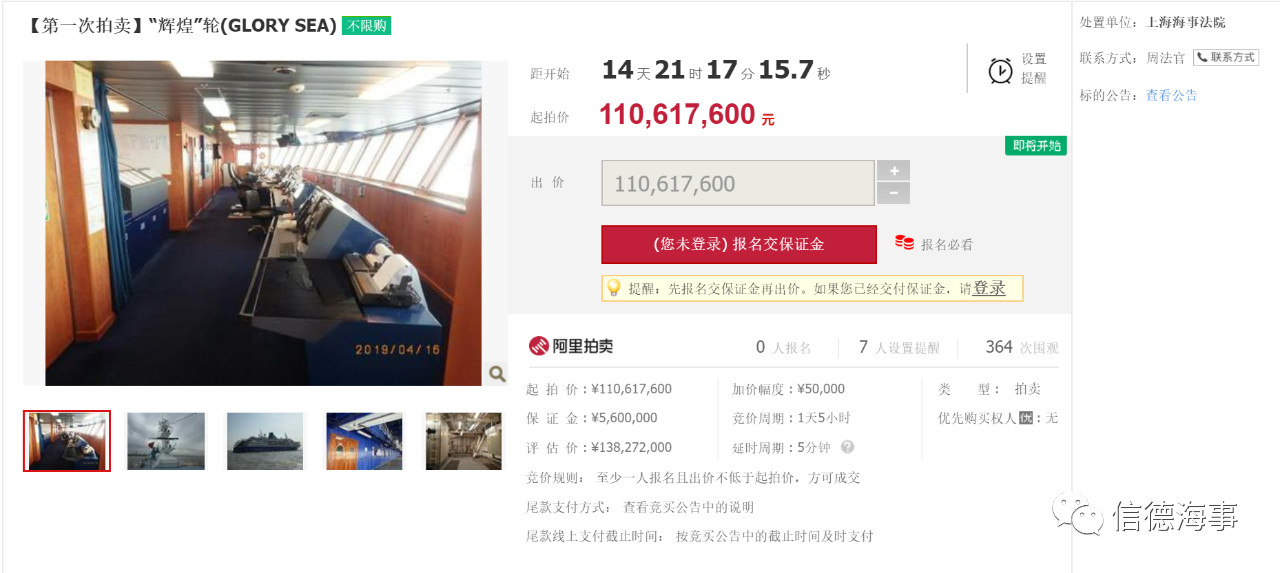The height and width of the screenshot is (573, 1280).
Task: Click the 报名必看 link
Action: (x=946, y=244)
